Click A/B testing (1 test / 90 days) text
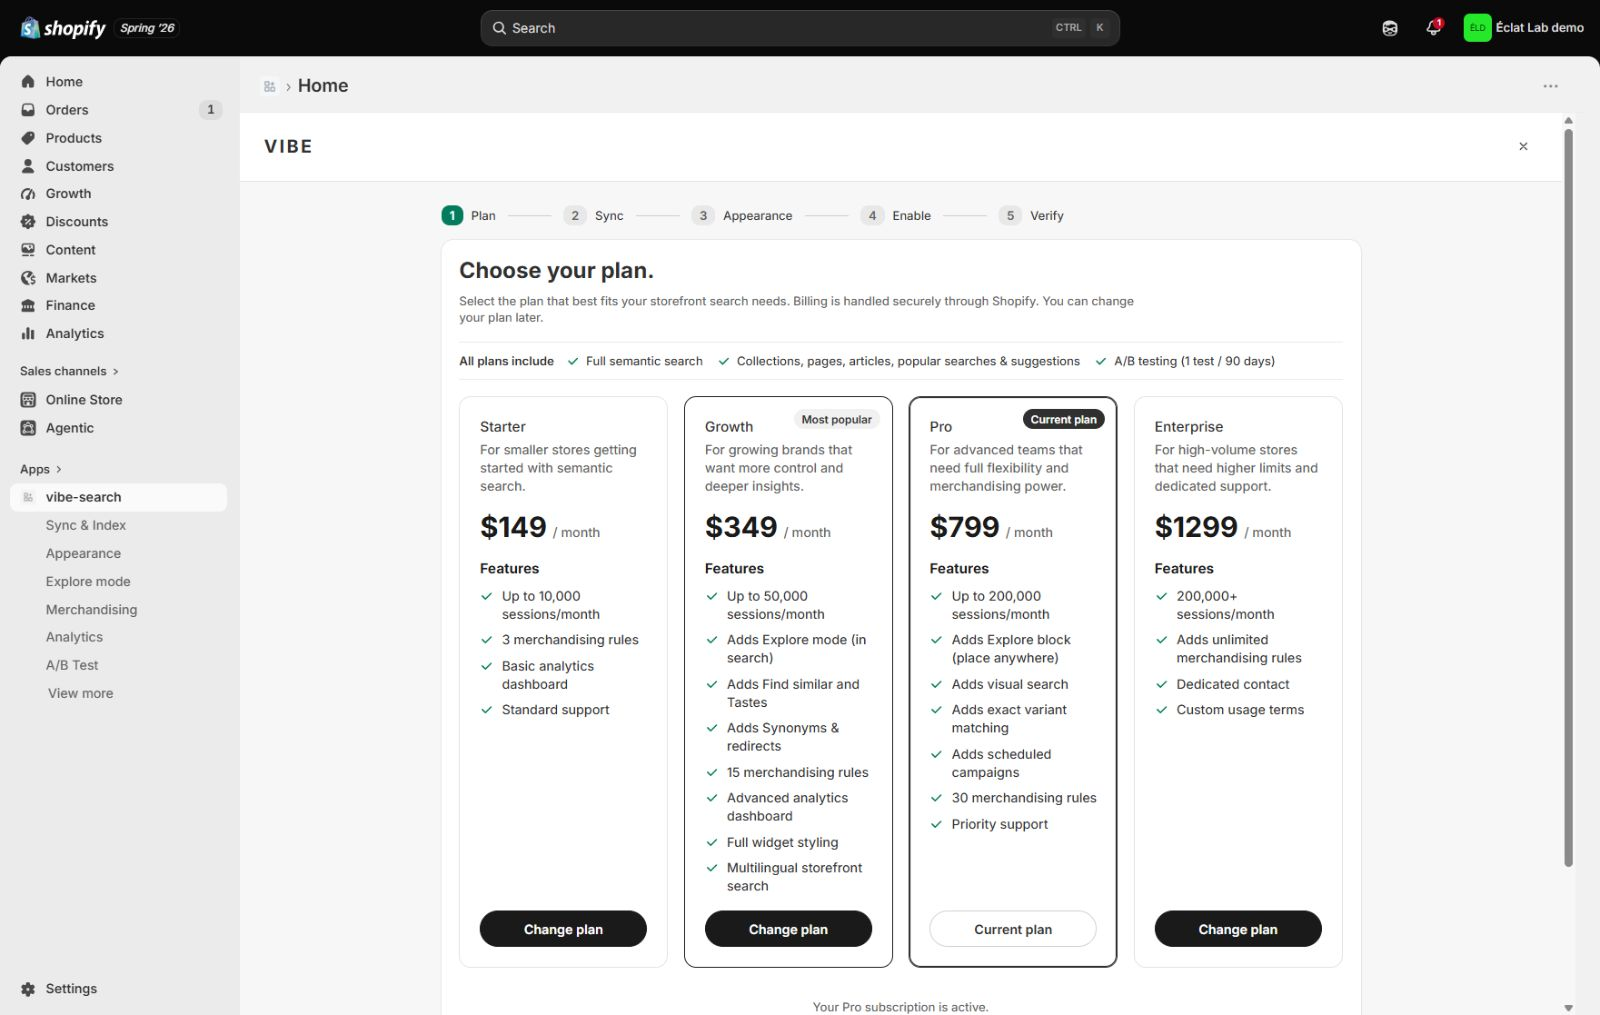The width and height of the screenshot is (1600, 1015). [x=1194, y=361]
